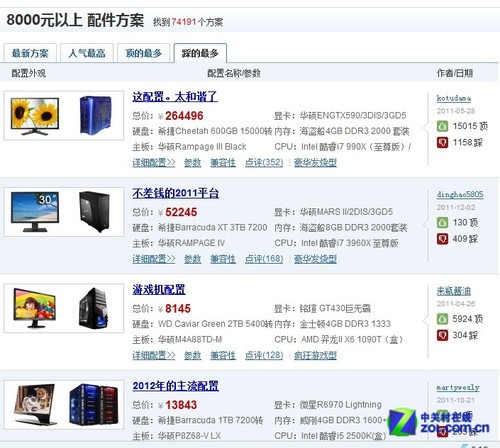Image resolution: width=500 pixels, height=448 pixels.
Task: Downvote the kotudana build via its red thumbs-down icon
Action: click(442, 143)
